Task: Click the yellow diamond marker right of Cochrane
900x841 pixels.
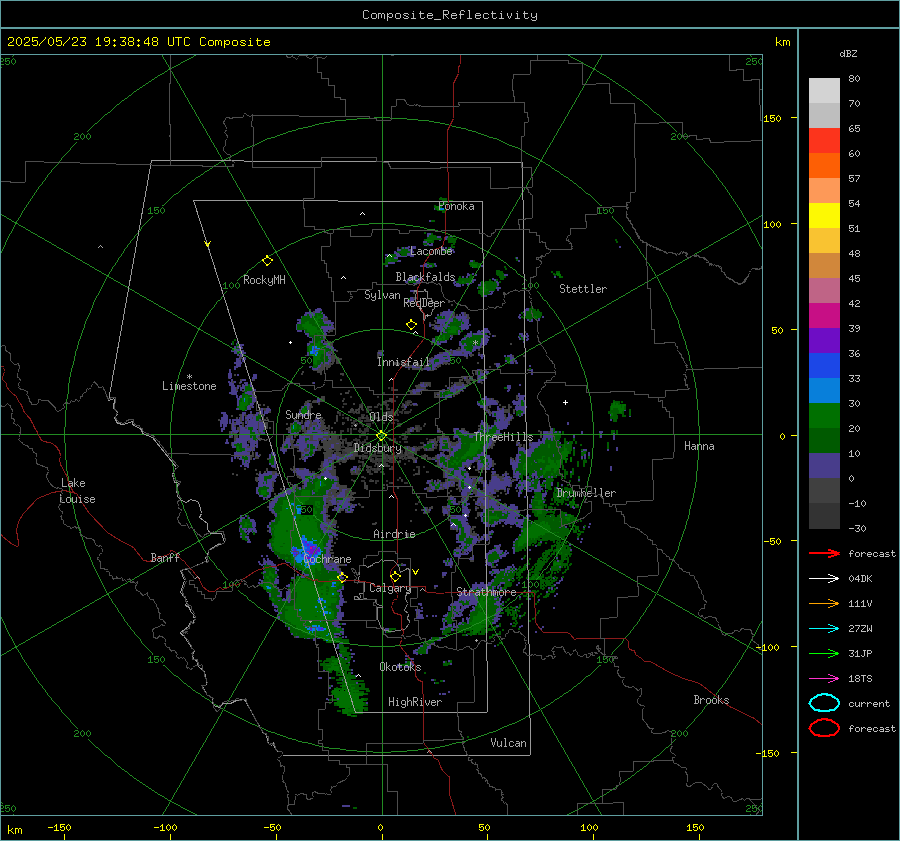Action: click(342, 577)
